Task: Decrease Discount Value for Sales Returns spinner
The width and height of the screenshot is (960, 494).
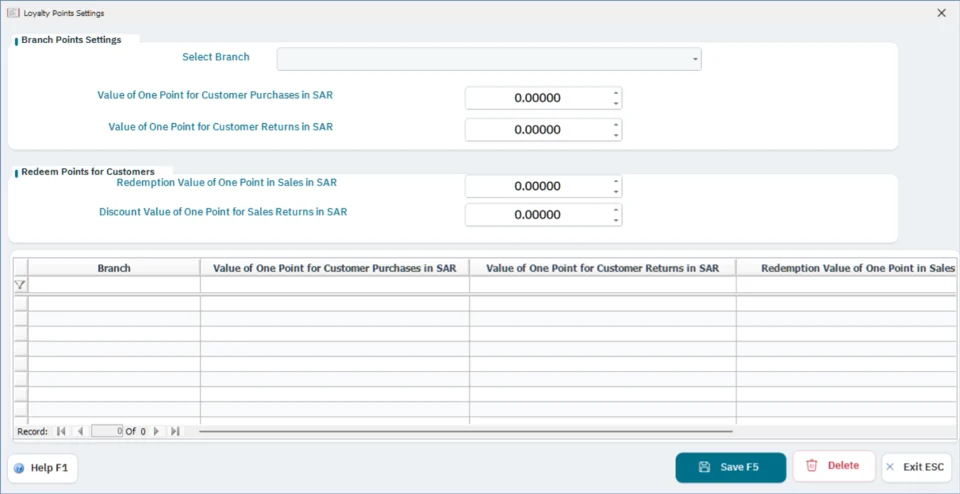Action: (x=616, y=220)
